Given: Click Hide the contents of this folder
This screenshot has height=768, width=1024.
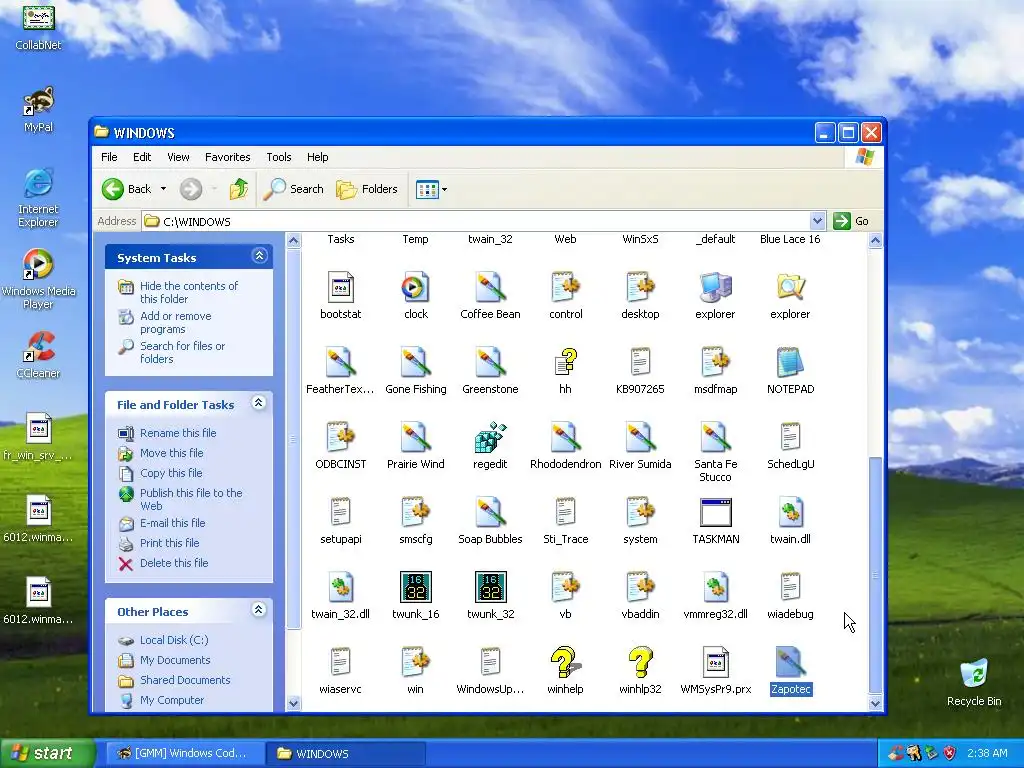Looking at the screenshot, I should (x=189, y=293).
